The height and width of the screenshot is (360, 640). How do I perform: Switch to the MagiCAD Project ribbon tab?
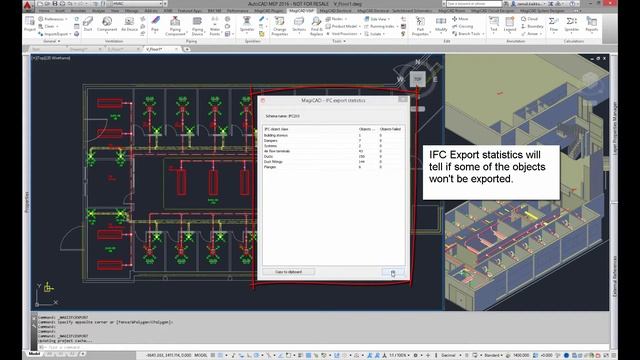[x=269, y=11]
